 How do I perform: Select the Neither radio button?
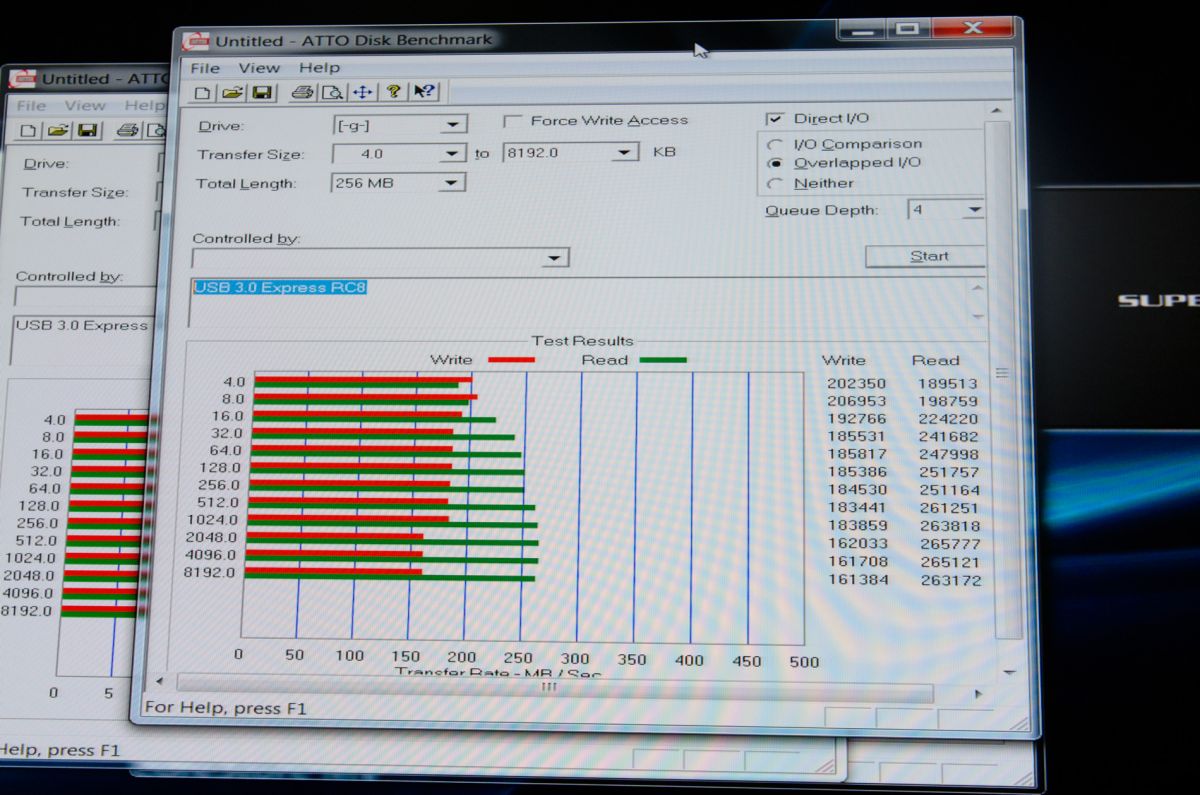774,184
